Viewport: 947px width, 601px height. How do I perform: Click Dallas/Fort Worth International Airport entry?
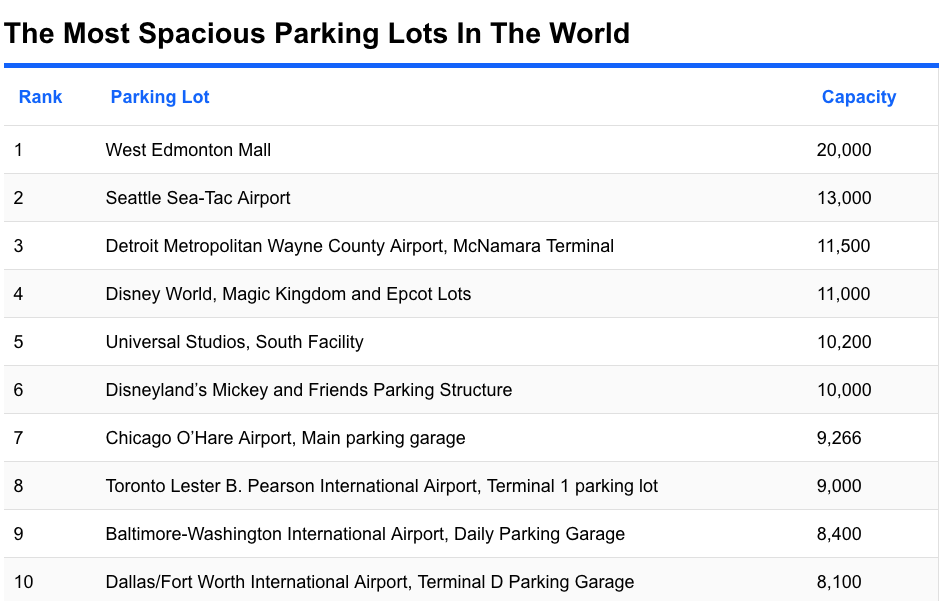[369, 582]
